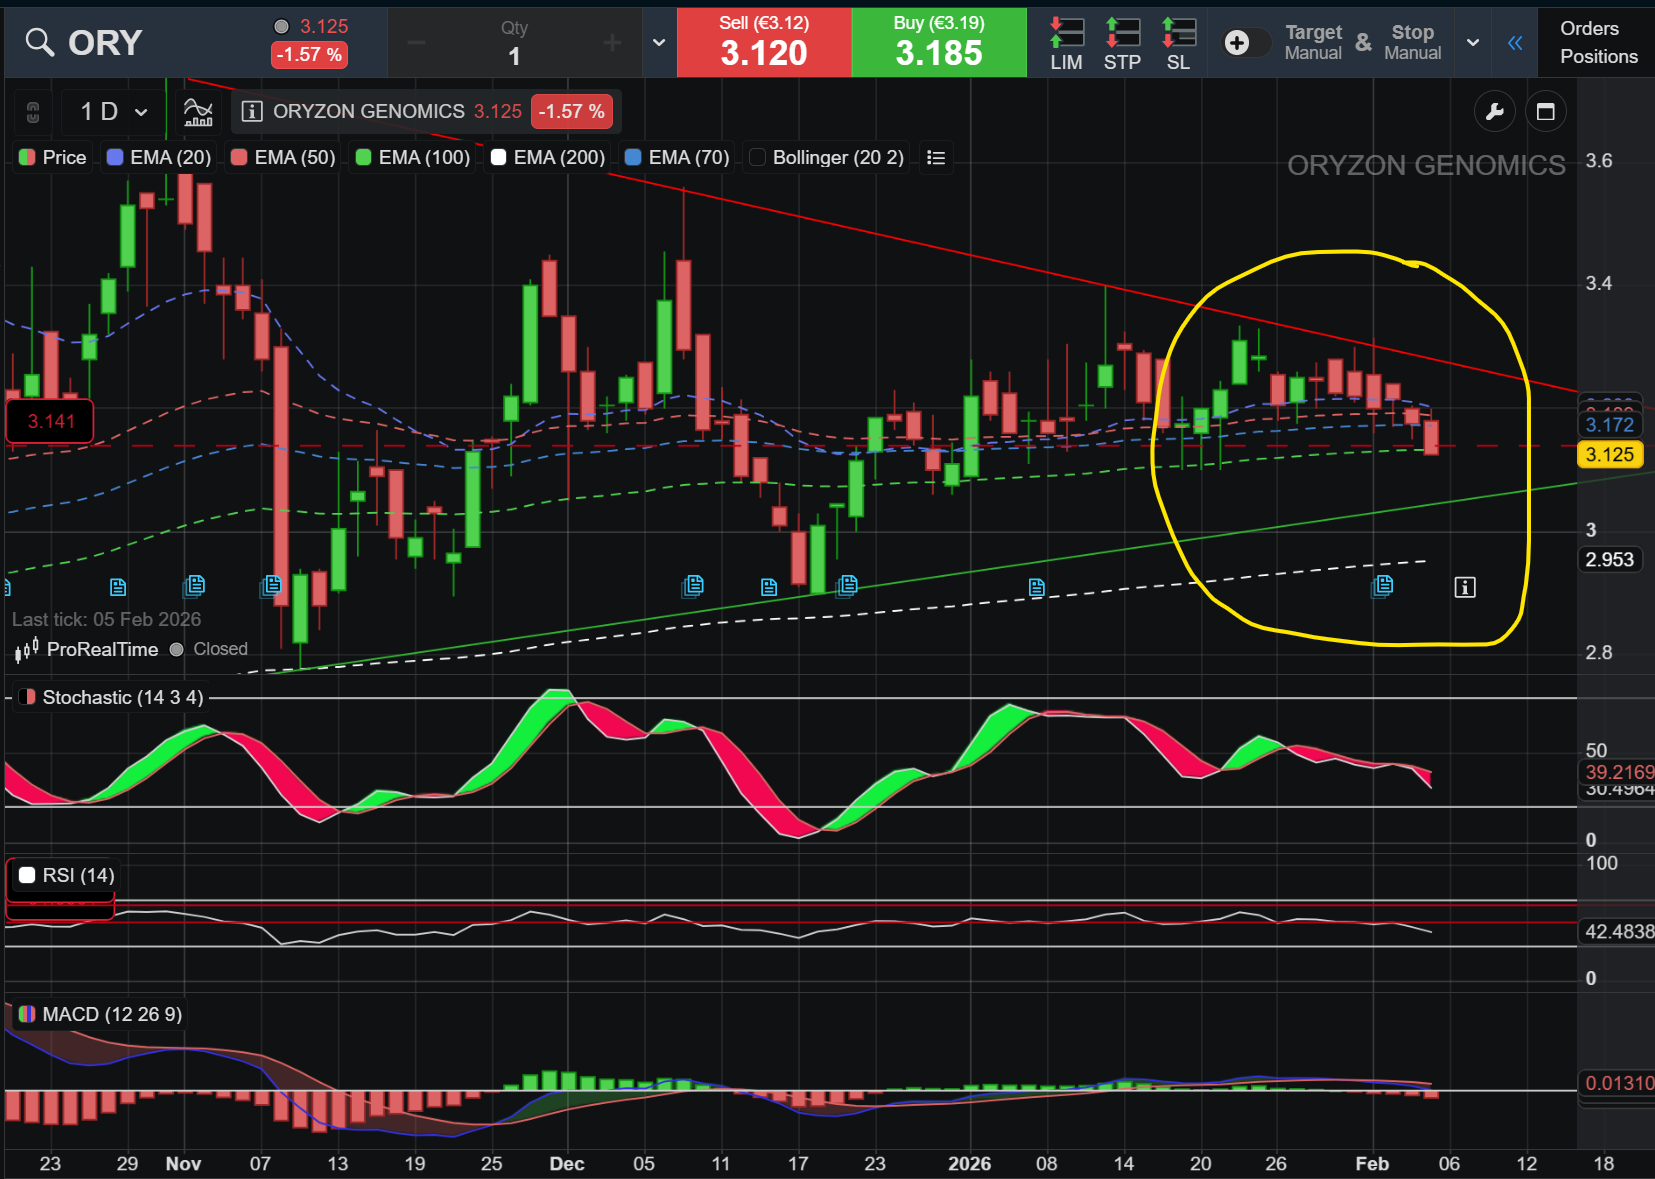The image size is (1655, 1179).
Task: Open ORYZON GENOMICS instrument info icon
Action: click(x=252, y=111)
